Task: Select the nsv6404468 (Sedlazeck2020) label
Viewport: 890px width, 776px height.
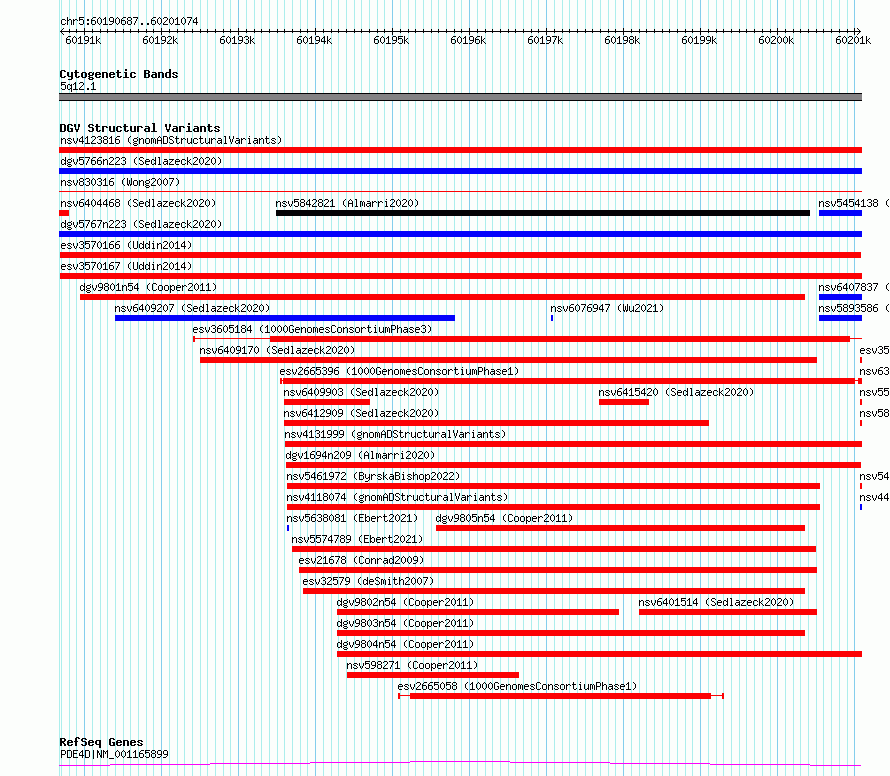Action: pyautogui.click(x=138, y=203)
